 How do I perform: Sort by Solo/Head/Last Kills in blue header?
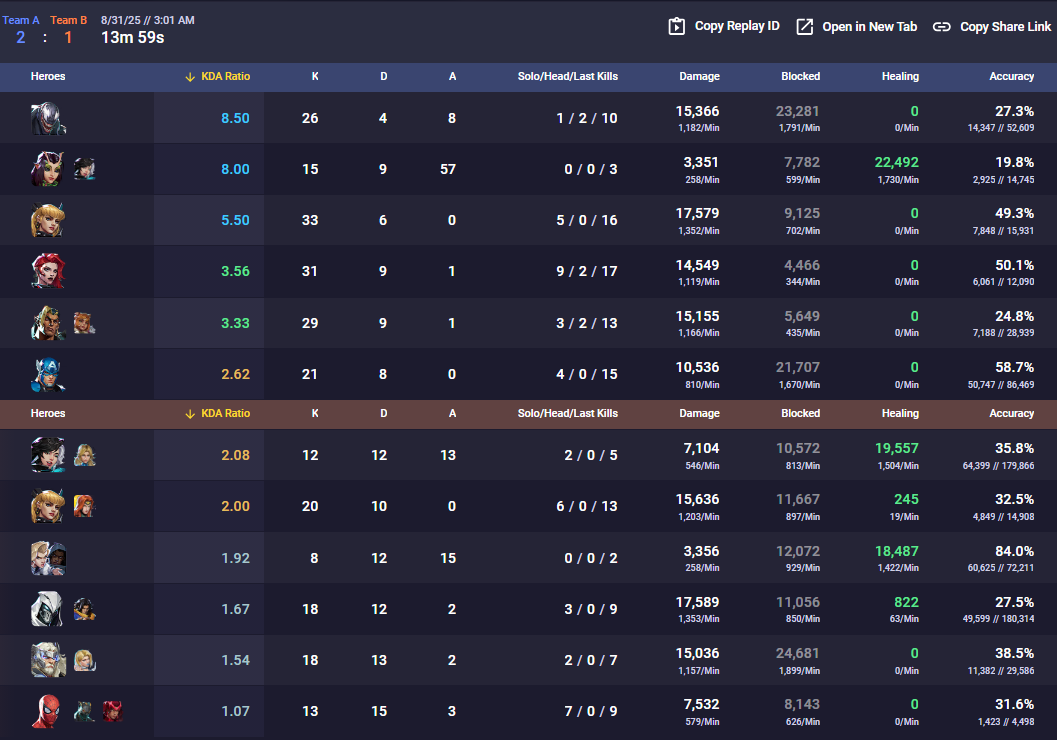pos(568,76)
